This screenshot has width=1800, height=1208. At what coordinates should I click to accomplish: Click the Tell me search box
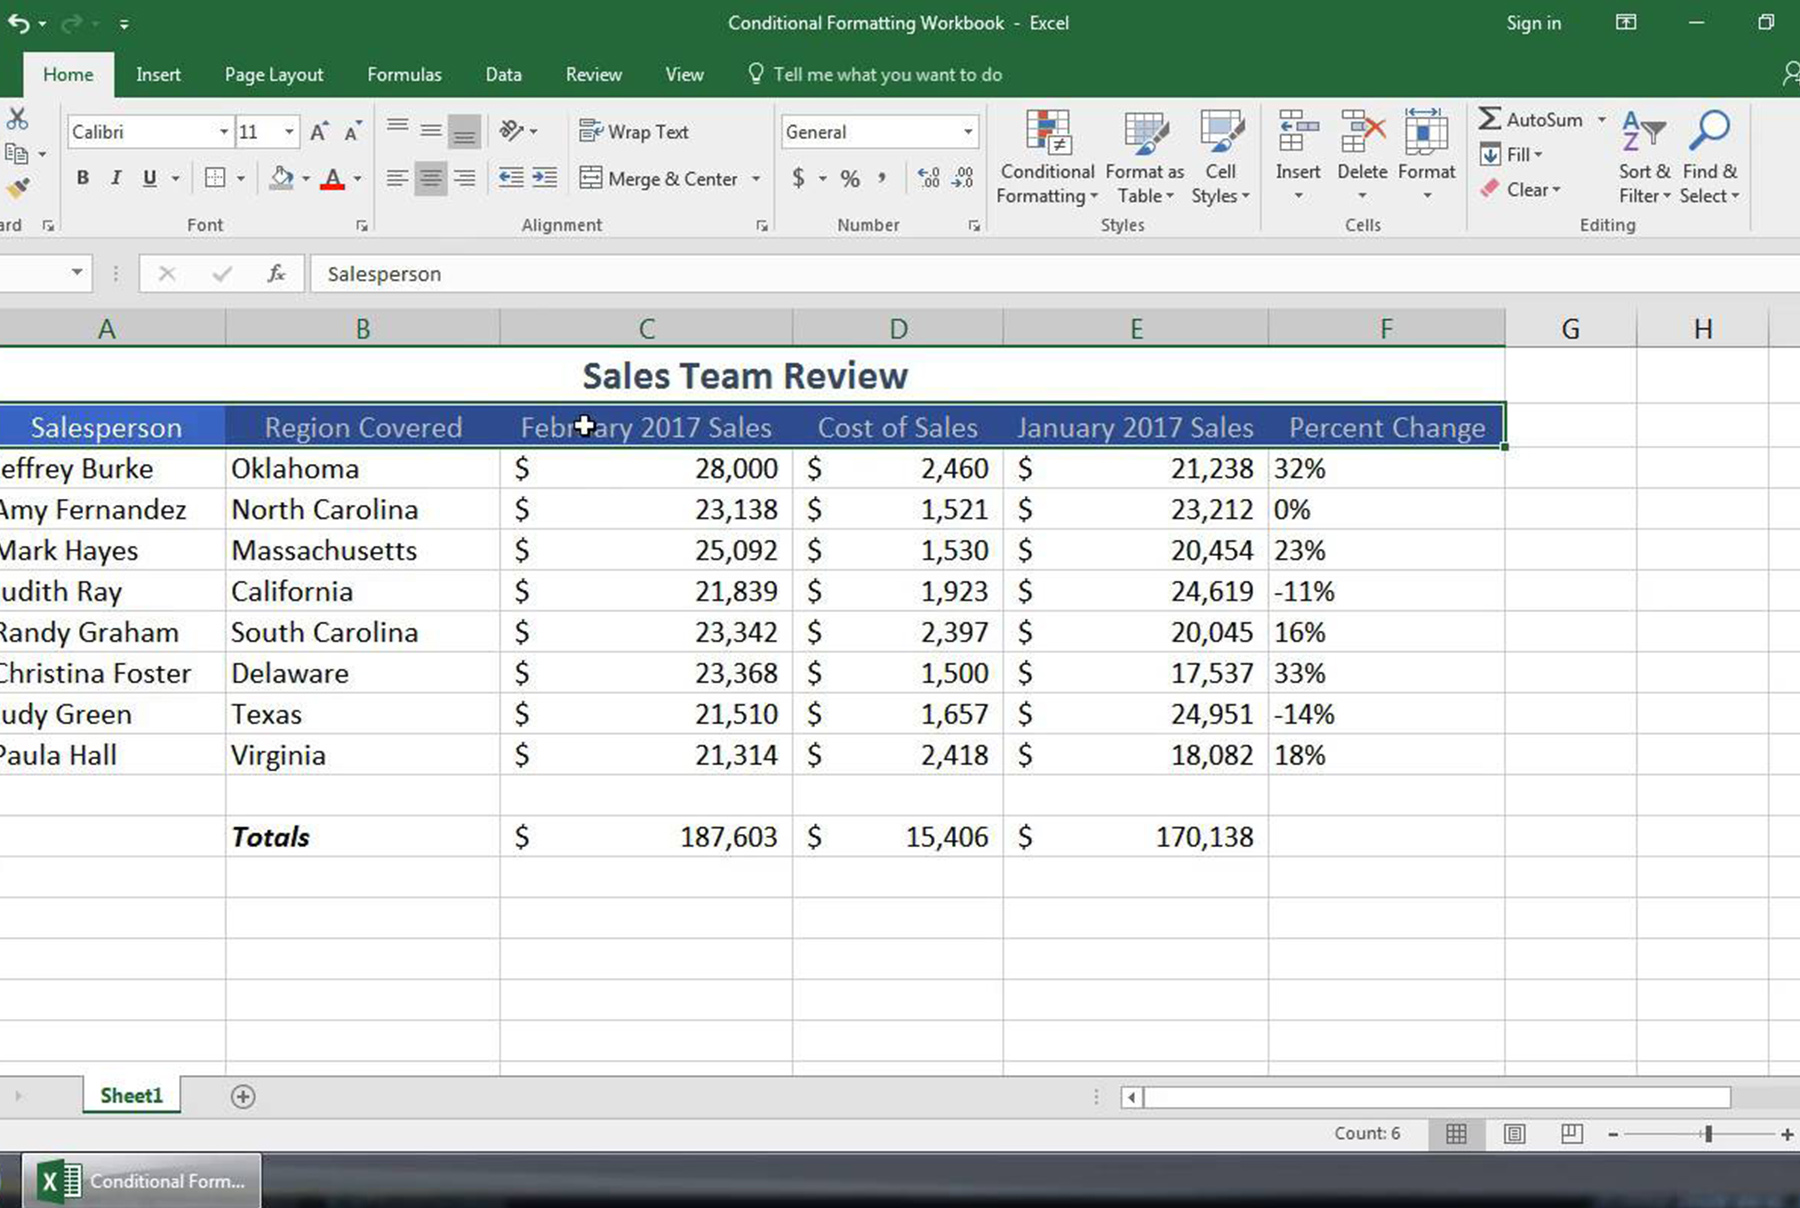887,75
